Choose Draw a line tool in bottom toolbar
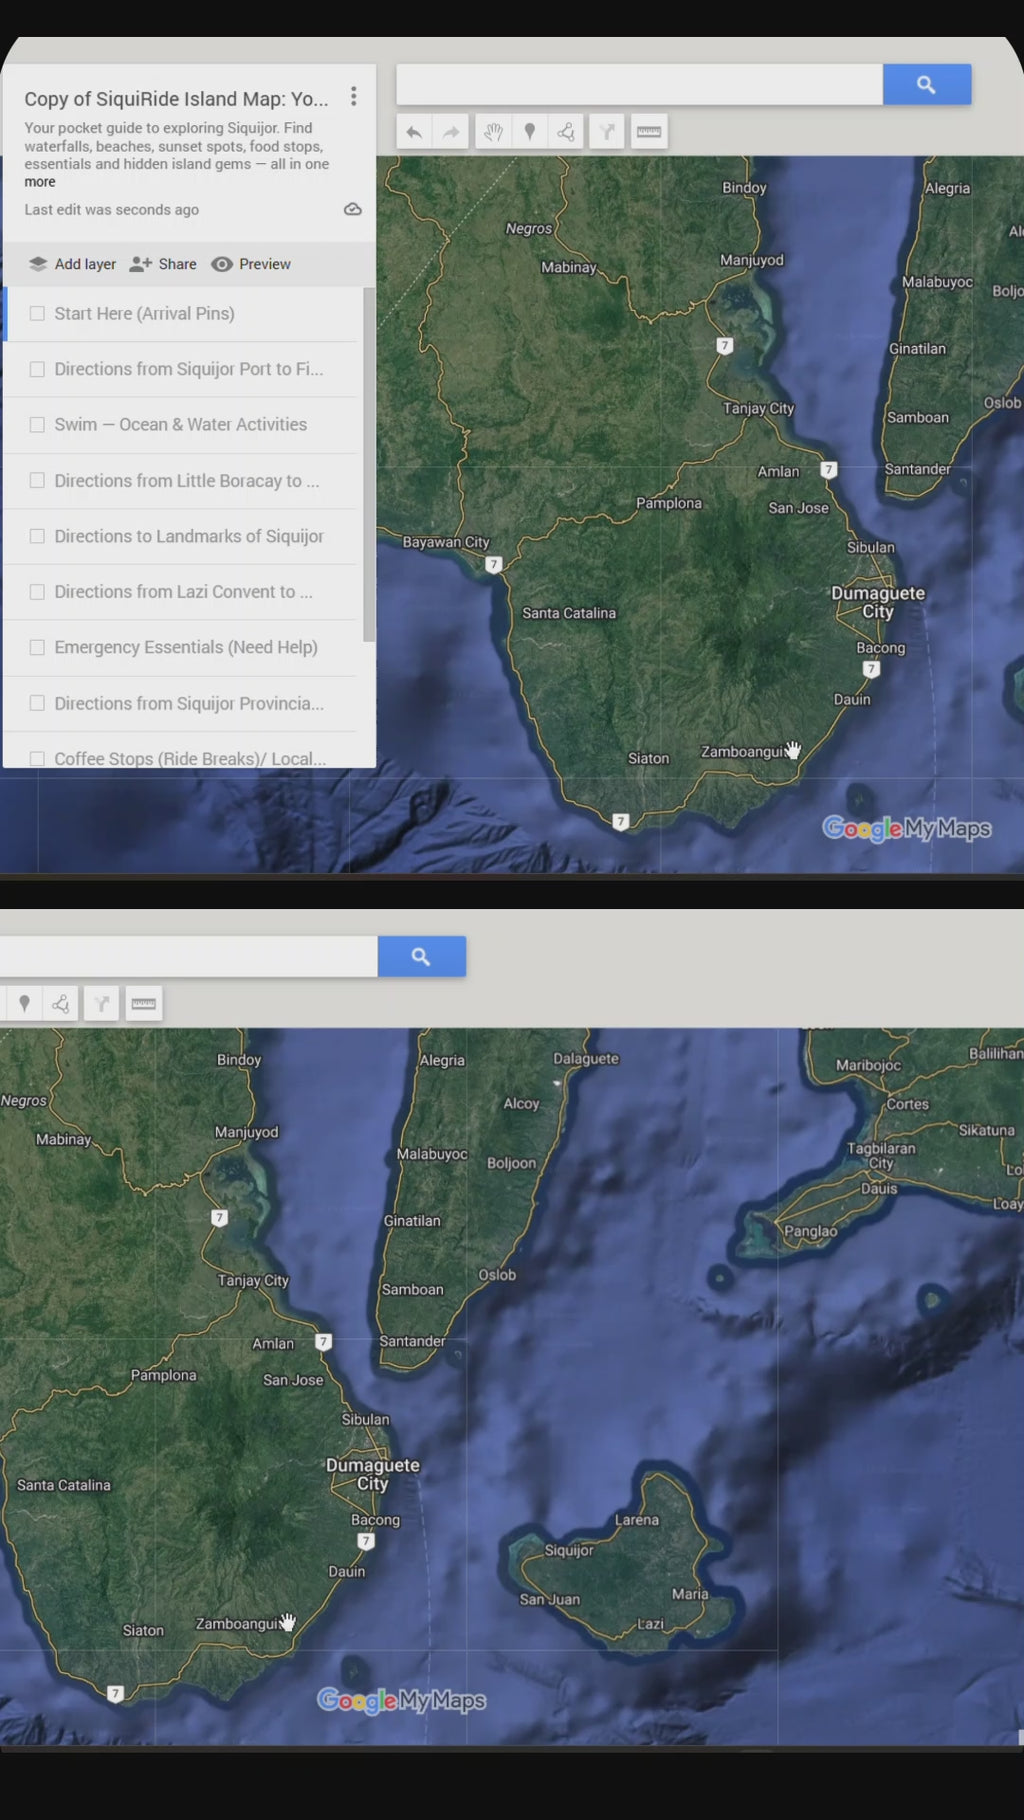The image size is (1024, 1820). (x=61, y=1004)
